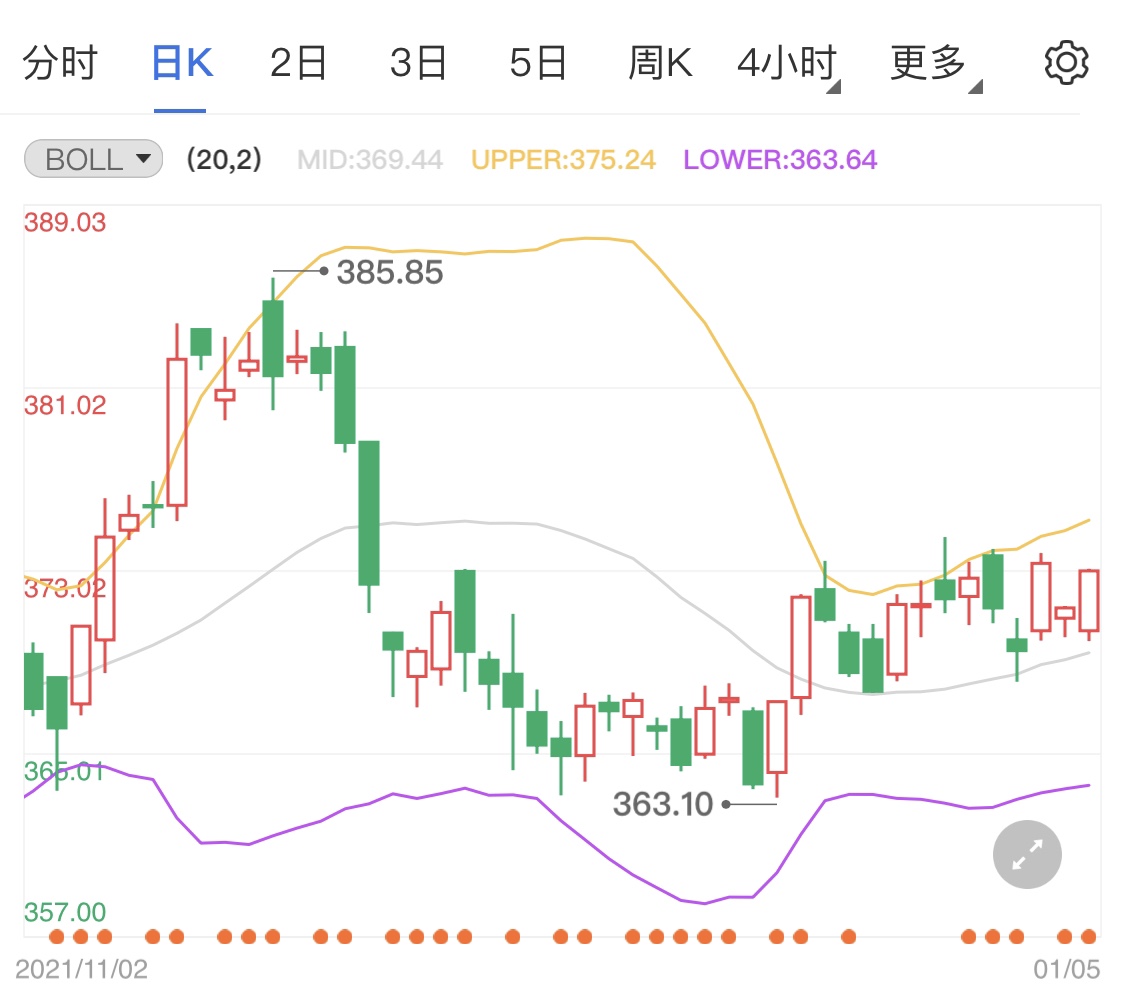Click the gear icon beside 更多
Viewport: 1125px width, 1006px height.
pos(1066,61)
